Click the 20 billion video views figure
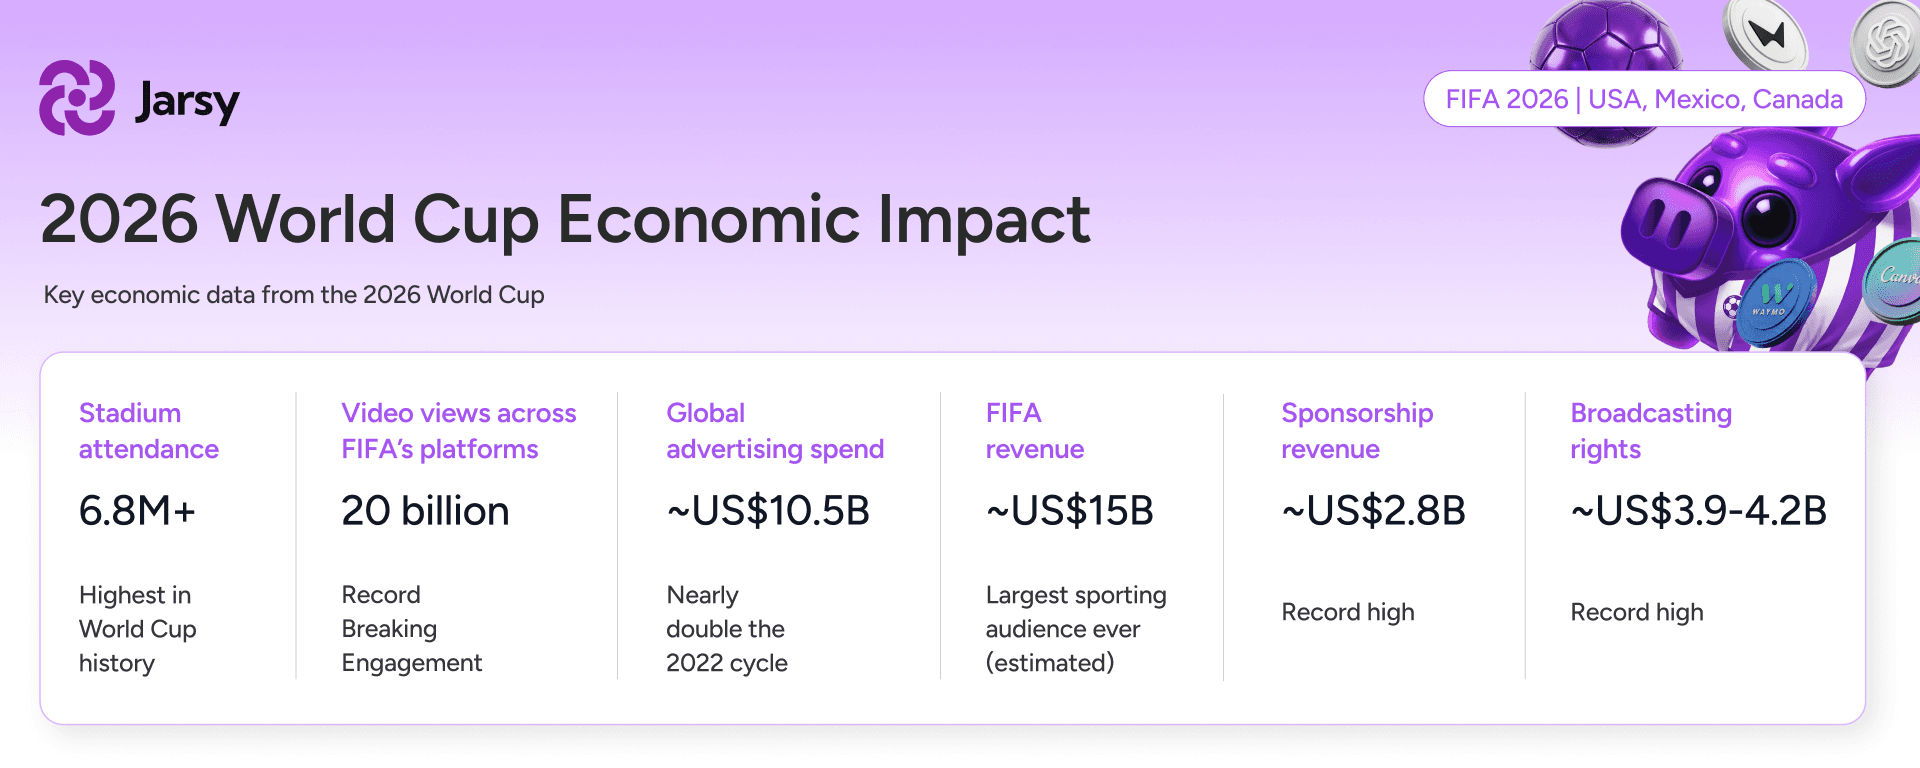 pyautogui.click(x=425, y=511)
